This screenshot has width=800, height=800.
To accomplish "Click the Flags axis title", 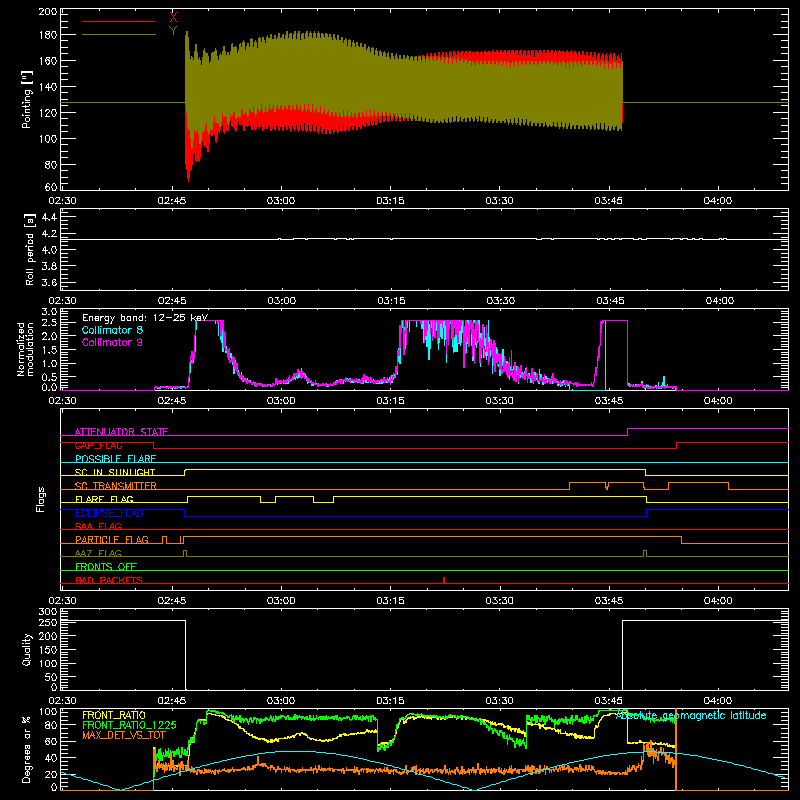I will click(x=41, y=499).
